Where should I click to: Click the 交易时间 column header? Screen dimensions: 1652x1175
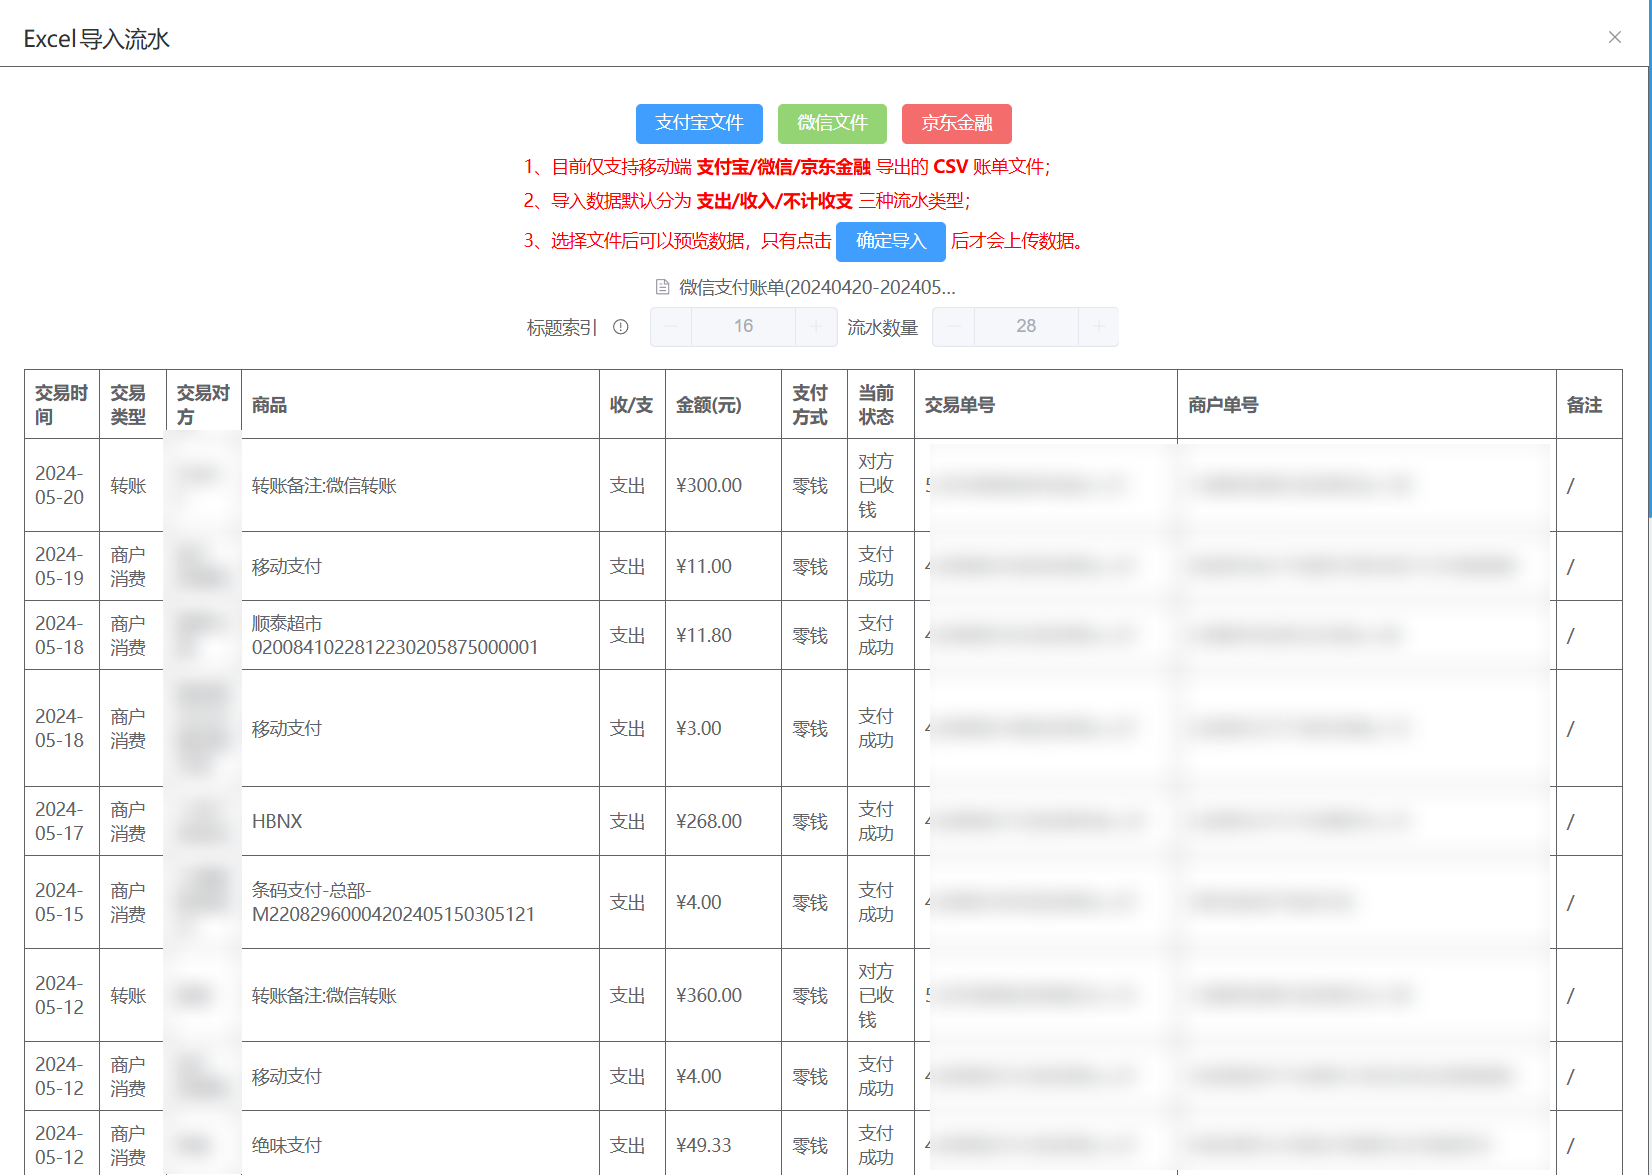coord(62,405)
